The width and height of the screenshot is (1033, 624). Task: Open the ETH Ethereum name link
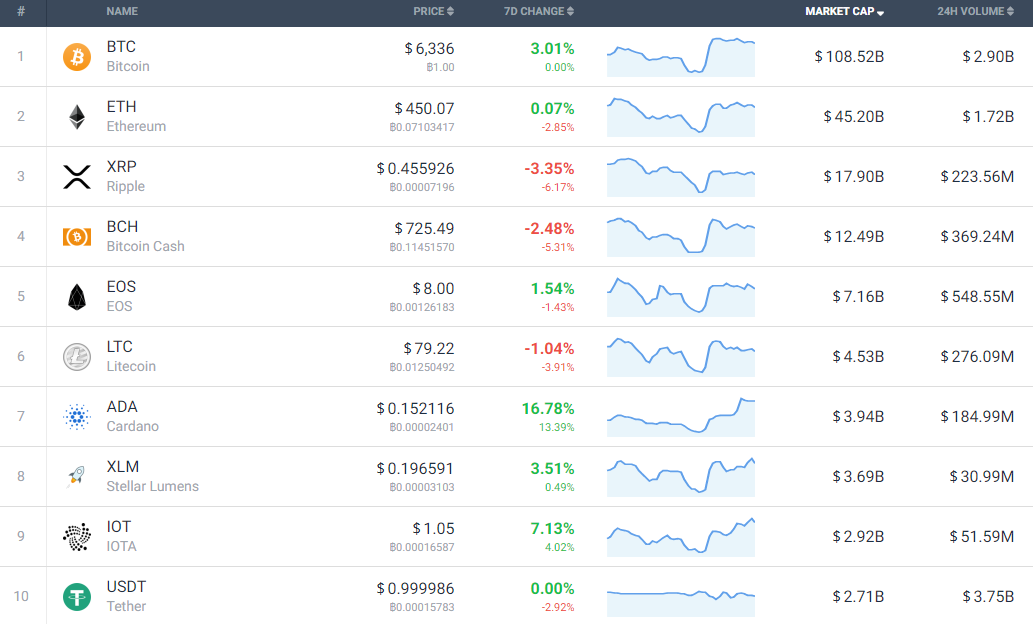(136, 116)
